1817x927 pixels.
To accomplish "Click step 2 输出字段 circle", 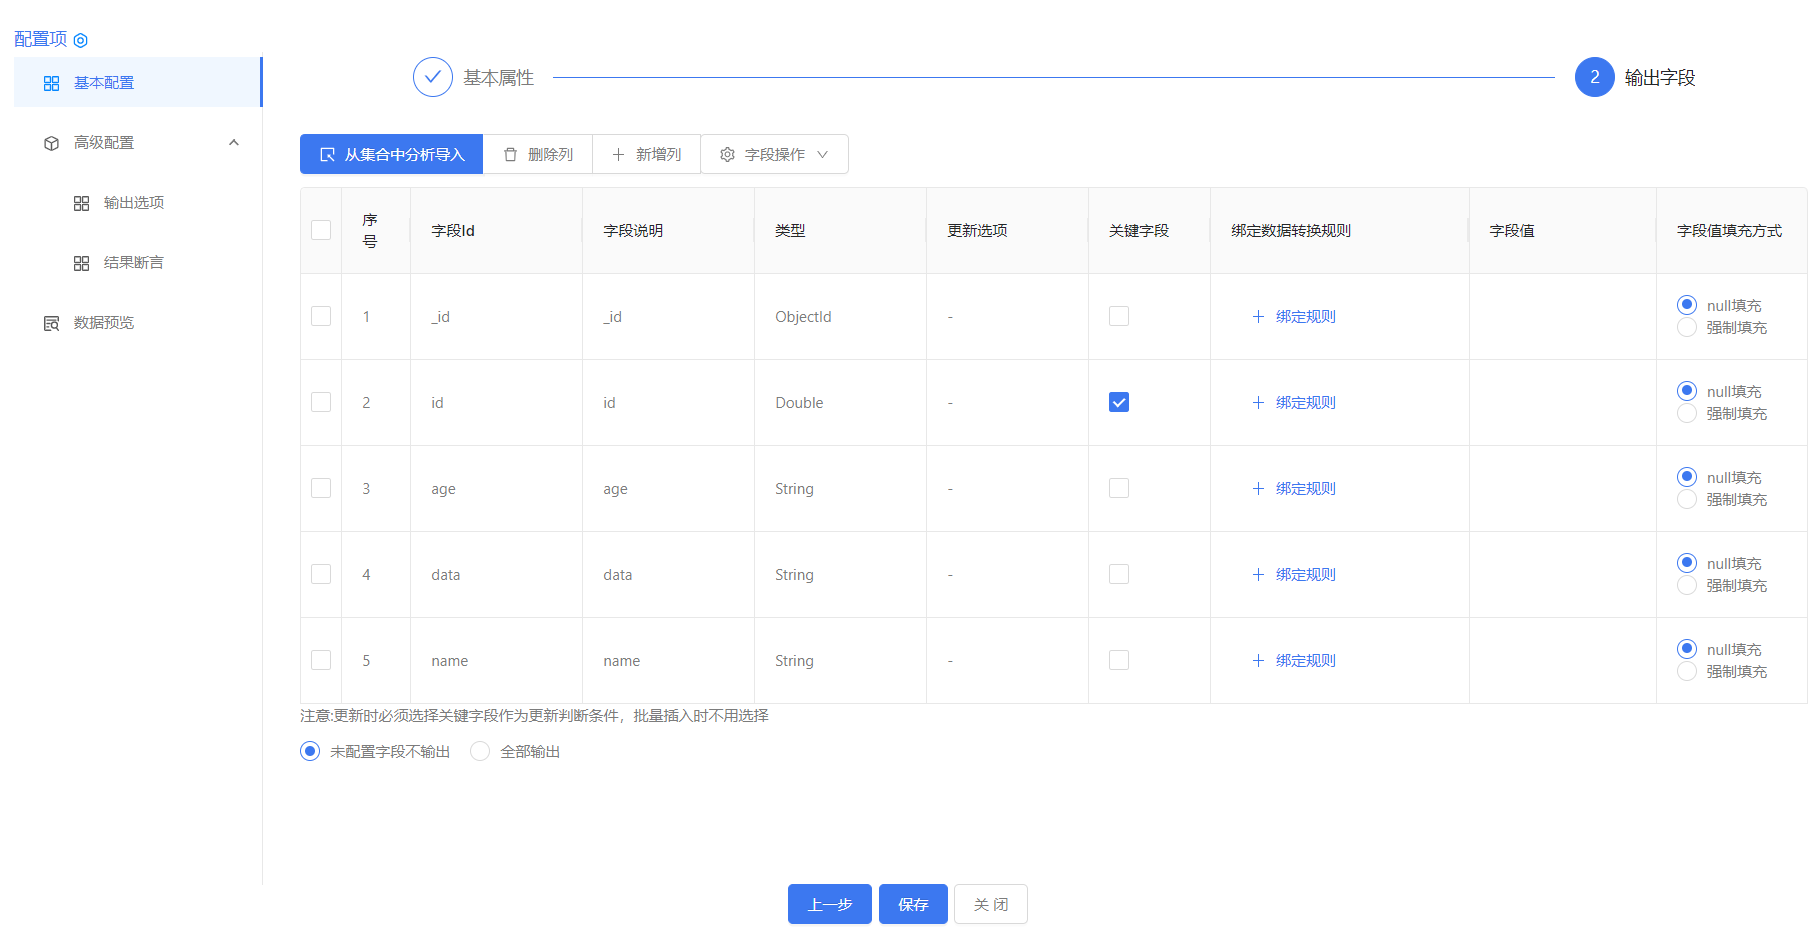I will click(x=1594, y=77).
